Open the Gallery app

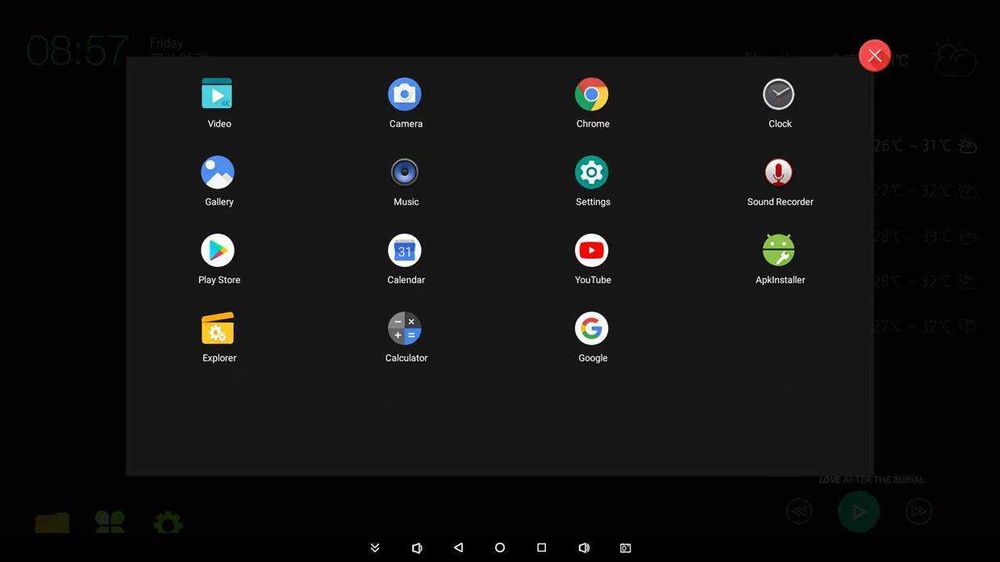pos(217,172)
